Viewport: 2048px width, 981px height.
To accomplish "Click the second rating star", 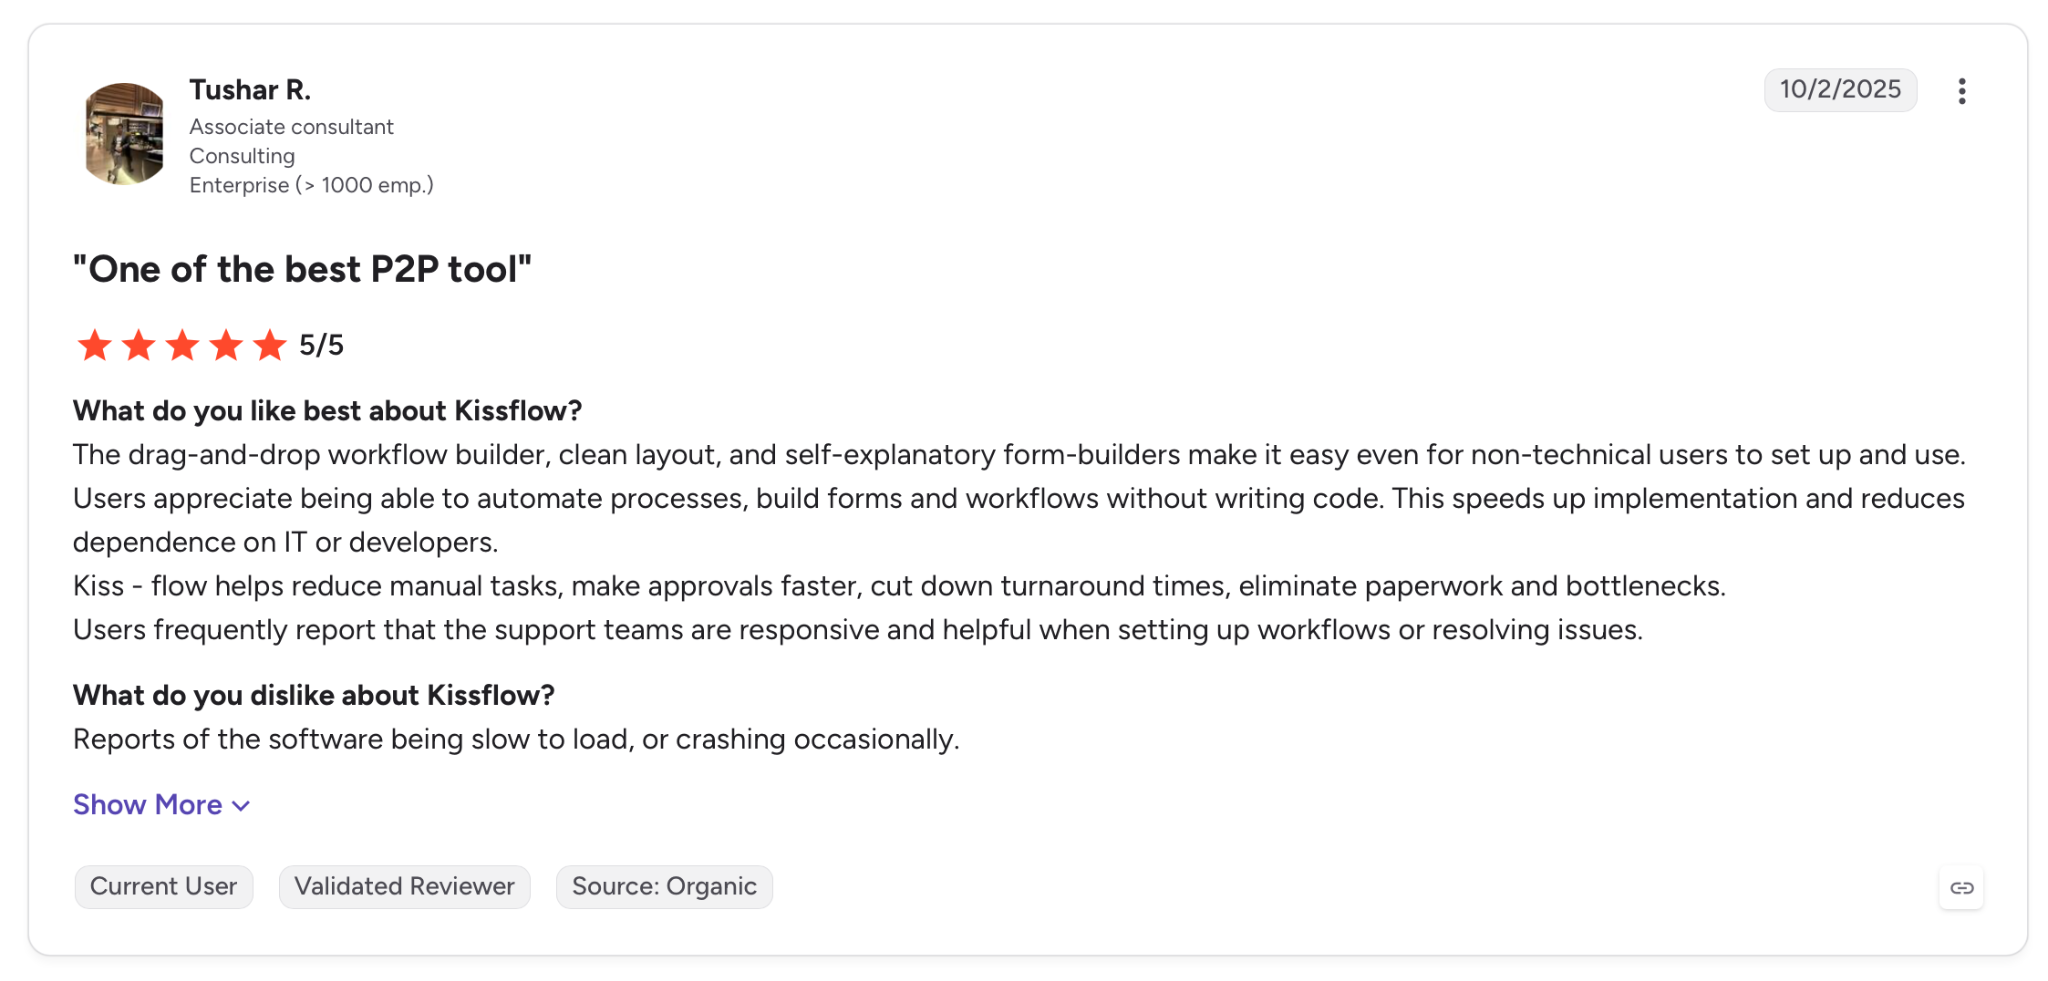I will (x=138, y=346).
